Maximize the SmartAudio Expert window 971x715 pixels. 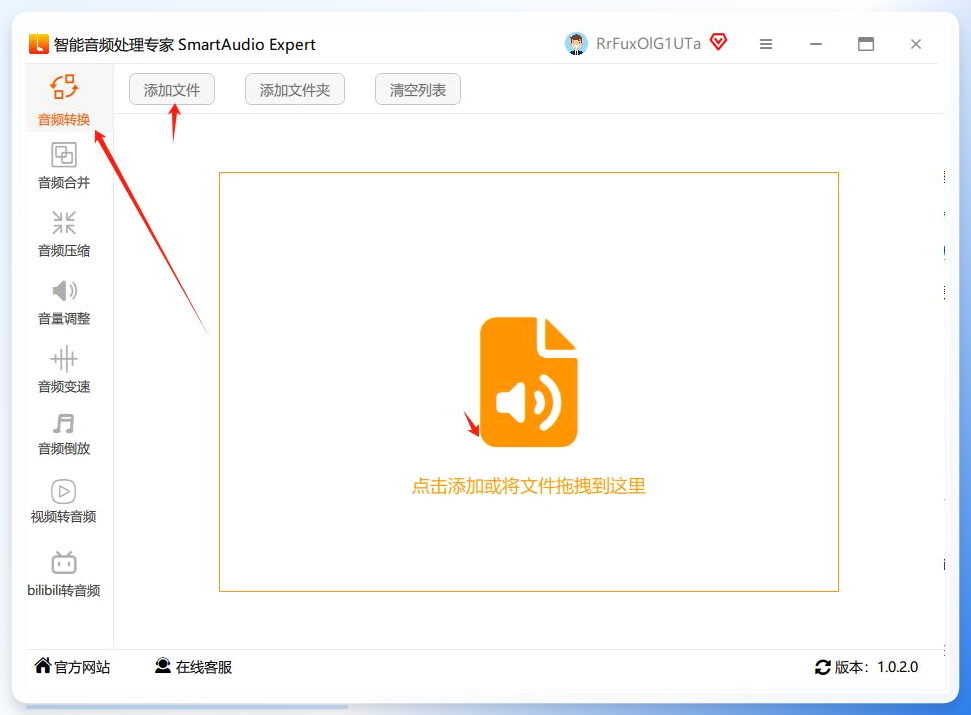point(866,44)
